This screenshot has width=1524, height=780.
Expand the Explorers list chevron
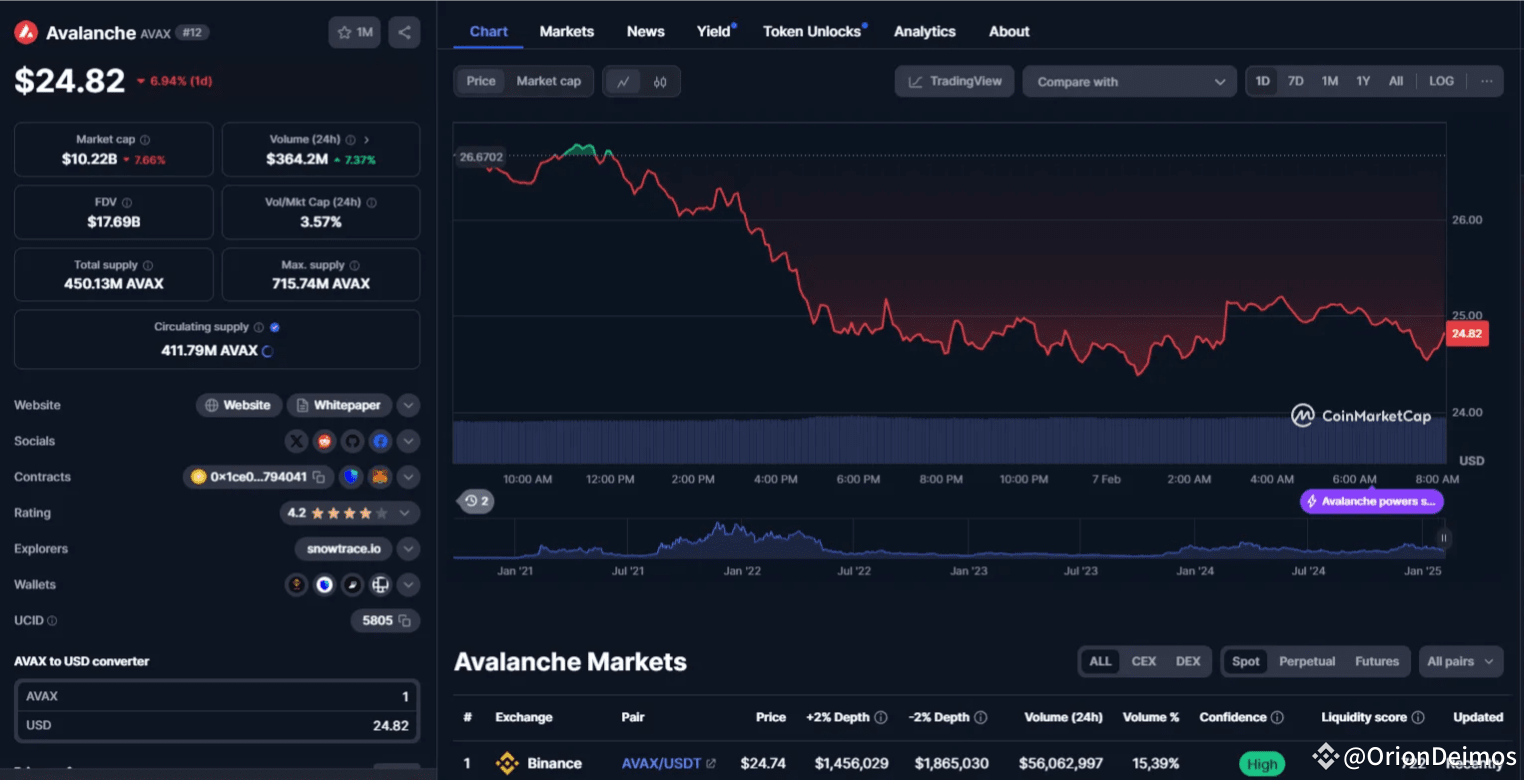(x=408, y=548)
